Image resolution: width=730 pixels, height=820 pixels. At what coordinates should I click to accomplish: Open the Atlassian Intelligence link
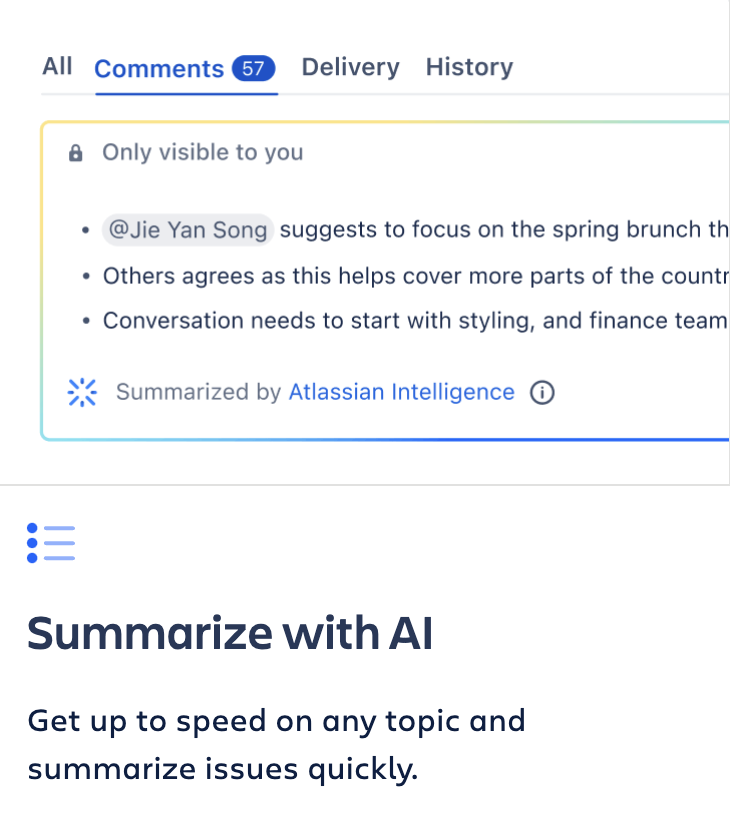pos(401,392)
